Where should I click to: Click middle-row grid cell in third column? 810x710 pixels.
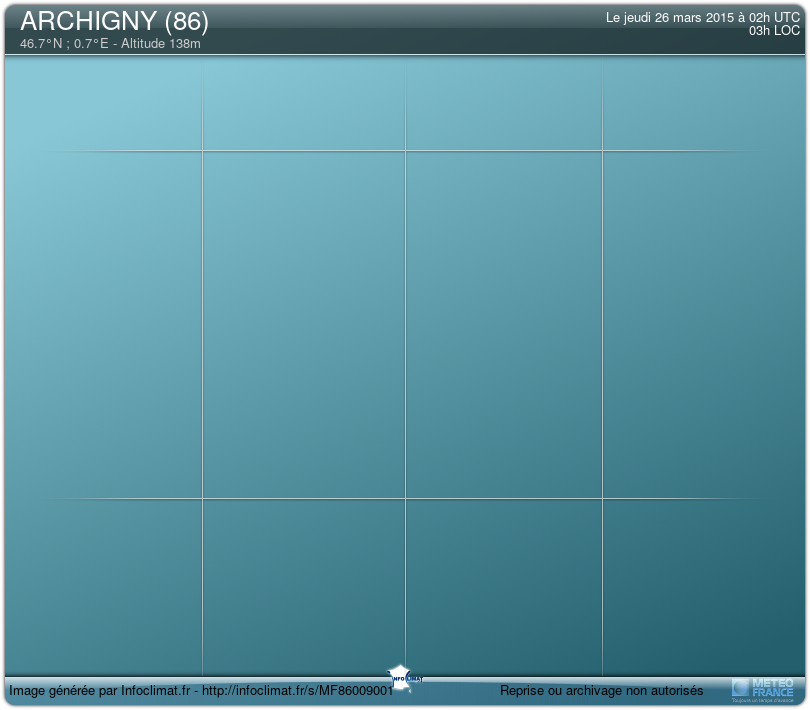(x=503, y=325)
